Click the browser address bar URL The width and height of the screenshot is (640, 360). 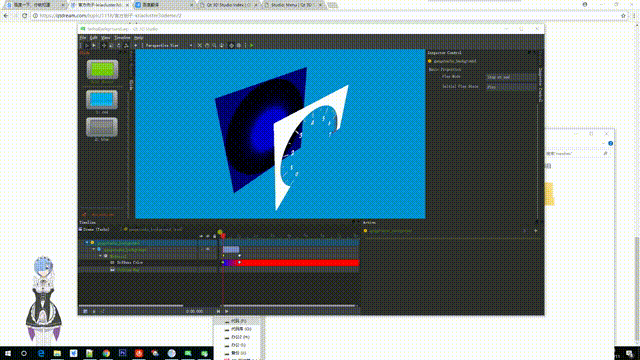[x=111, y=16]
